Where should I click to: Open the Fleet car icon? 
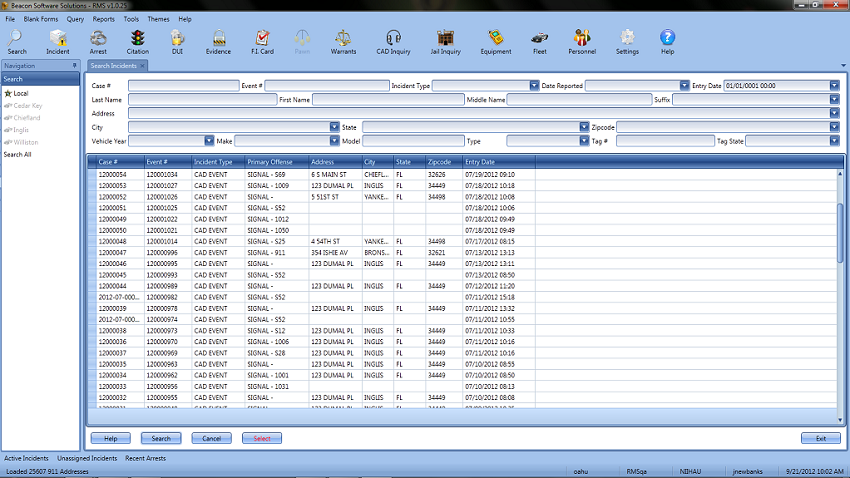pos(539,40)
